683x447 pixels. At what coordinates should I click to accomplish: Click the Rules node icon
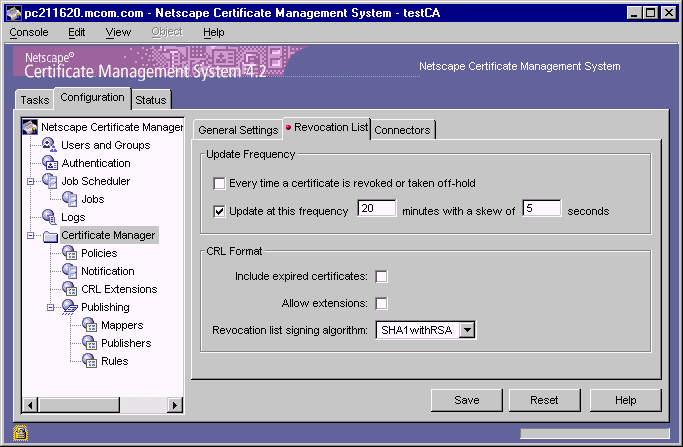point(90,361)
